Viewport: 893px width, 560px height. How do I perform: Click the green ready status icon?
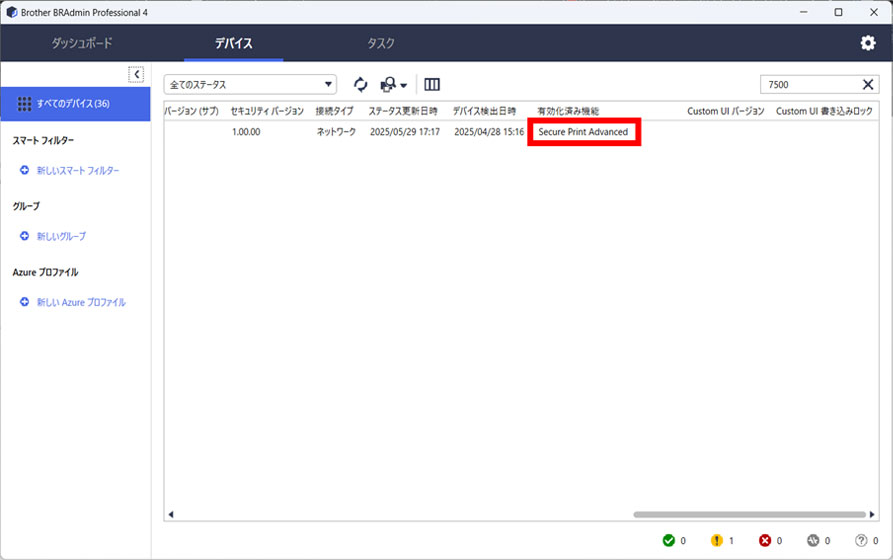tap(668, 541)
